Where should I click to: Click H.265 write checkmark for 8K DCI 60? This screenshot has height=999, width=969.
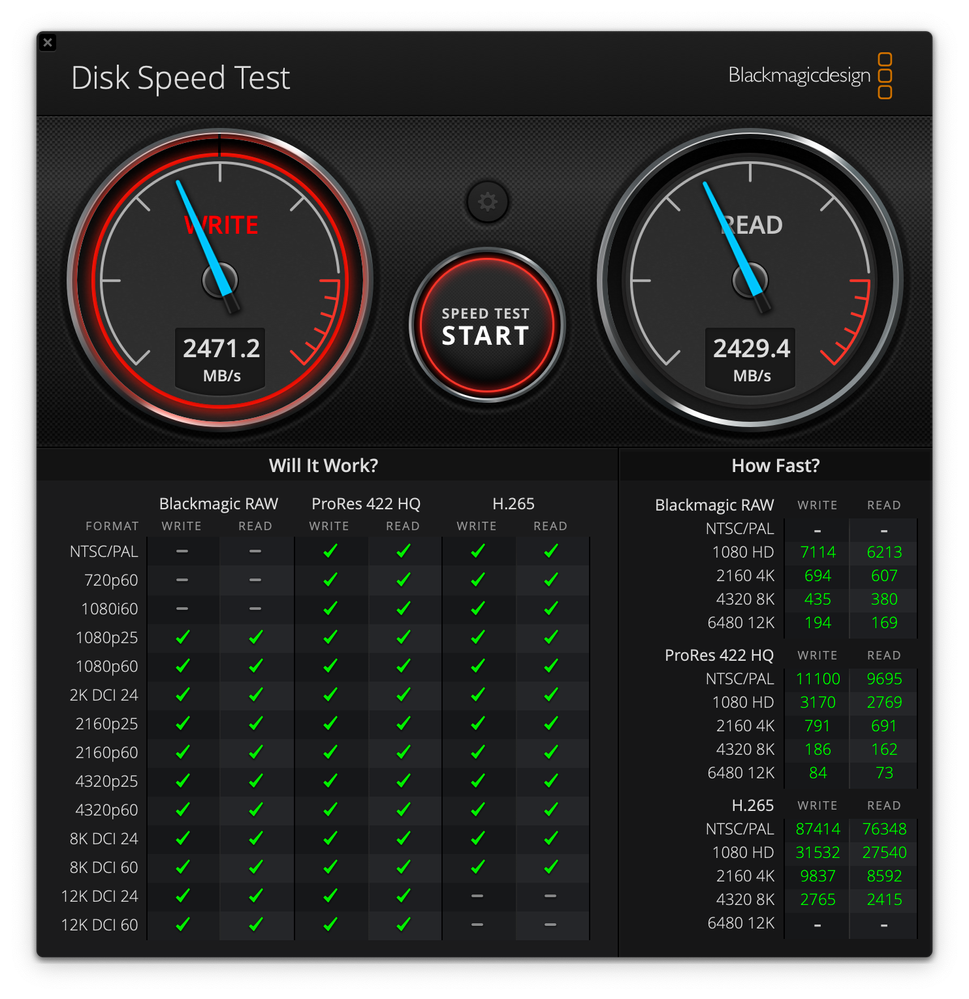[478, 867]
